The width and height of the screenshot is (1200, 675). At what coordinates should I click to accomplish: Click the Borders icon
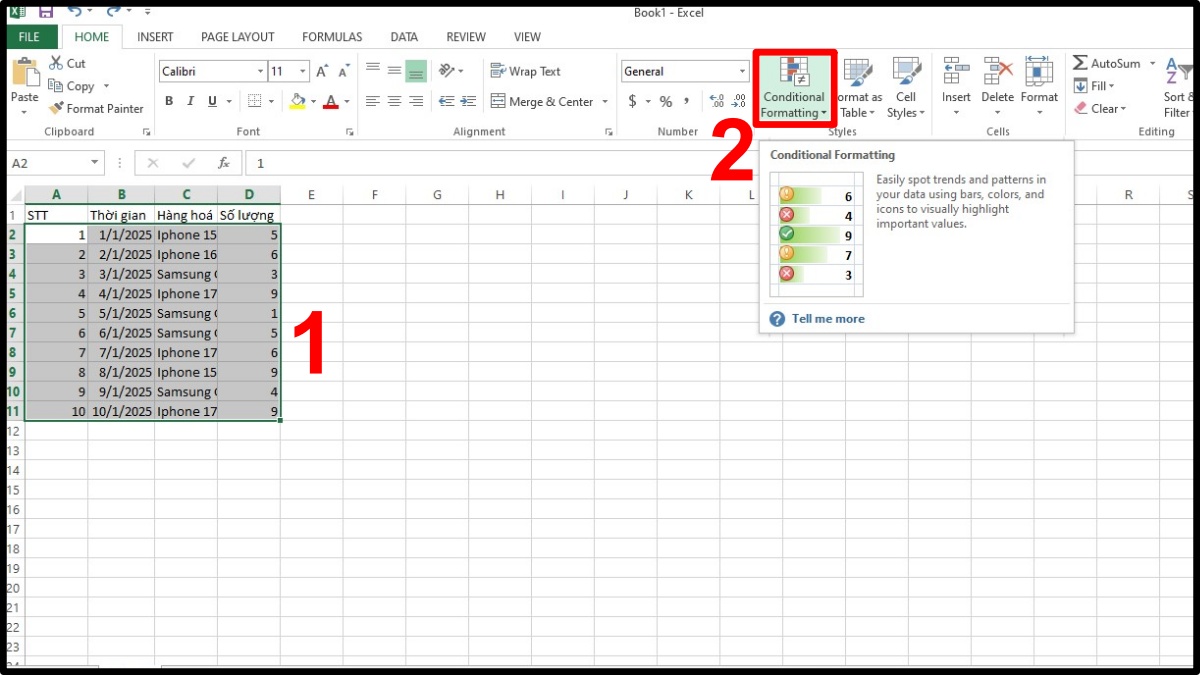click(254, 101)
